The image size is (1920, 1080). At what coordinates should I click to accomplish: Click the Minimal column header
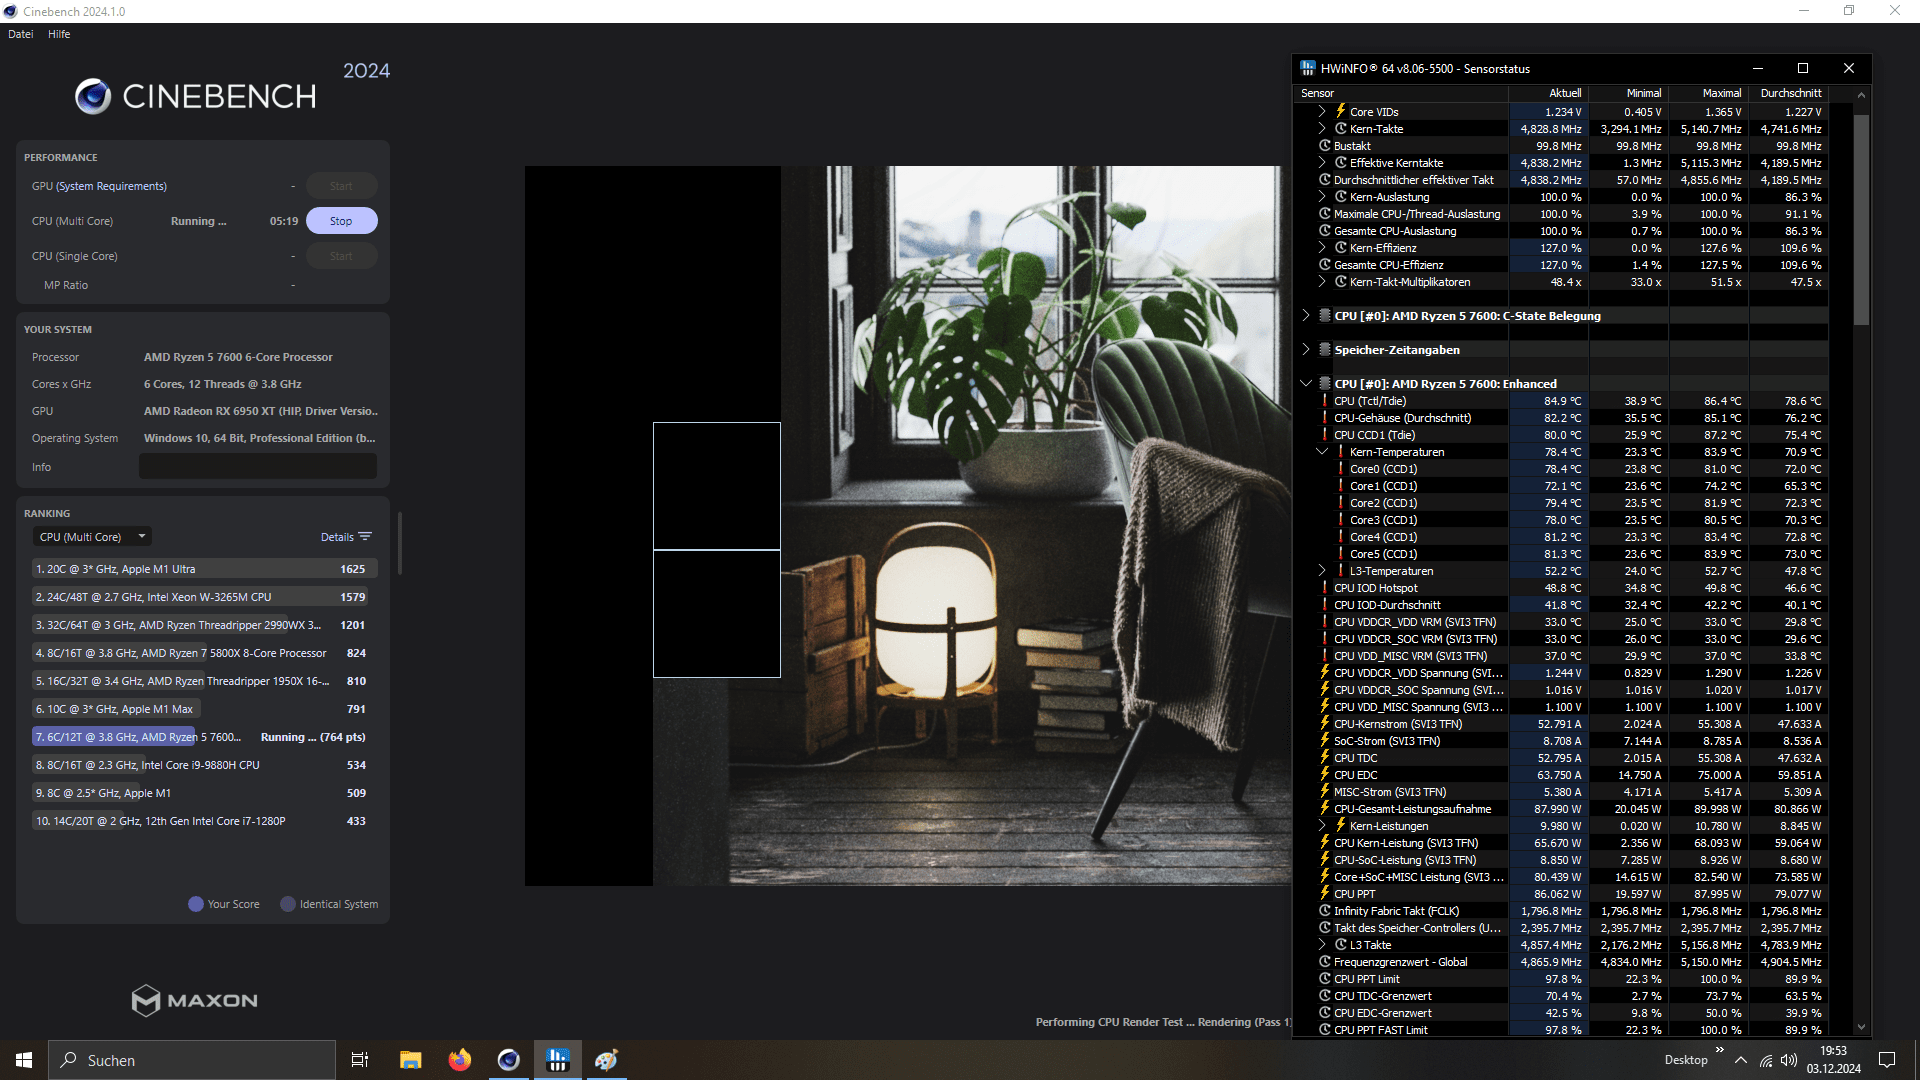pos(1628,93)
